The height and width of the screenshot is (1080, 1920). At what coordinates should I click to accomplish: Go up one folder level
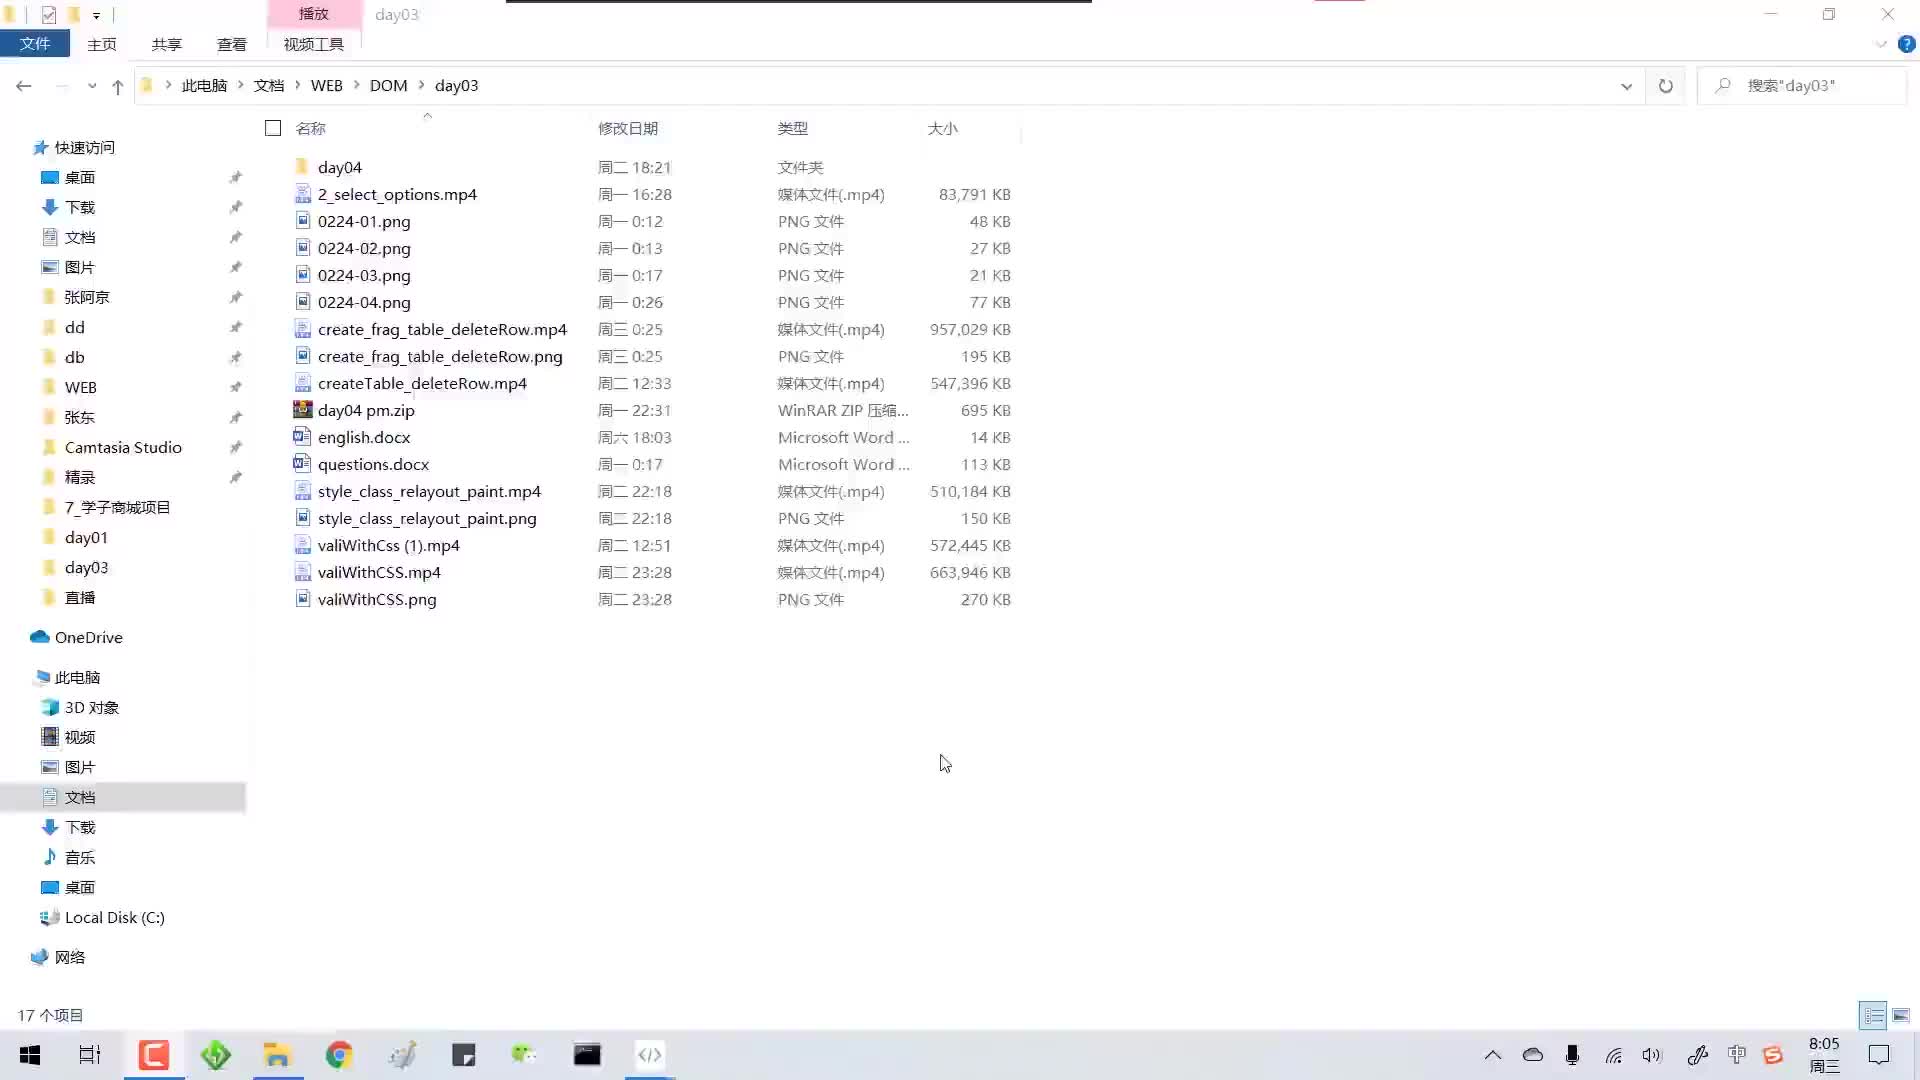click(118, 86)
